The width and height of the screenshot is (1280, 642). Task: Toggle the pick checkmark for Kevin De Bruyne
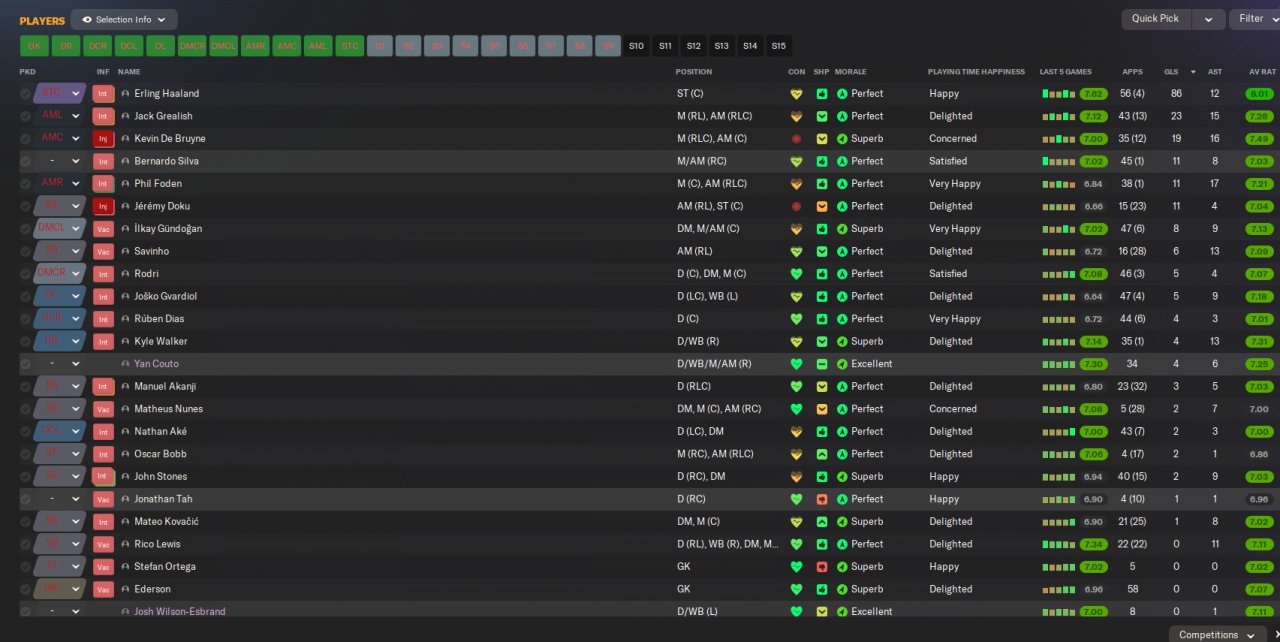click(25, 139)
